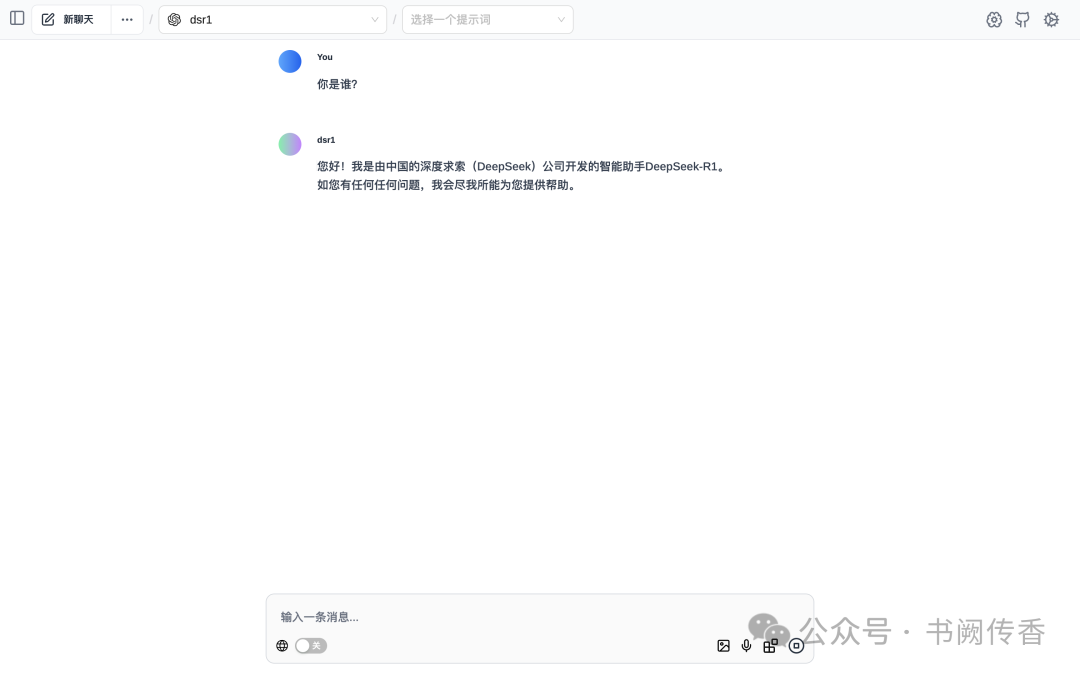Screen dimensions: 1080x675
Task: Open the plugins grid icon in input bar
Action: click(770, 645)
